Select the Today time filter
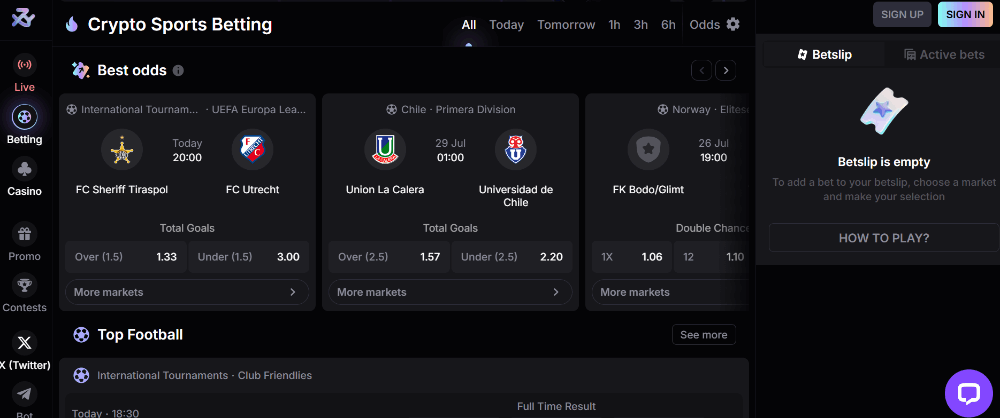Viewport: 1000px width, 418px height. coord(506,24)
